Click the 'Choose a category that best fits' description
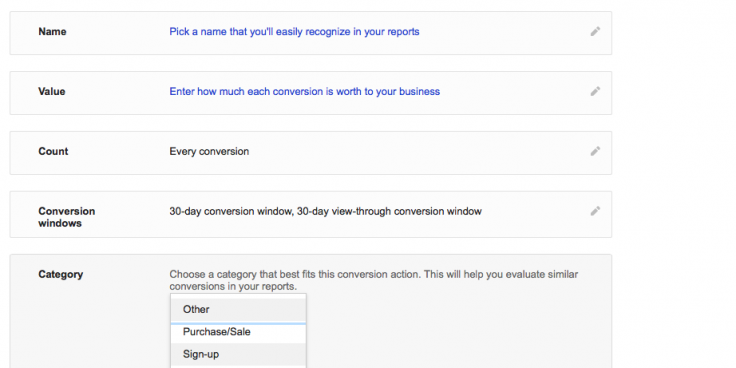 coord(374,280)
